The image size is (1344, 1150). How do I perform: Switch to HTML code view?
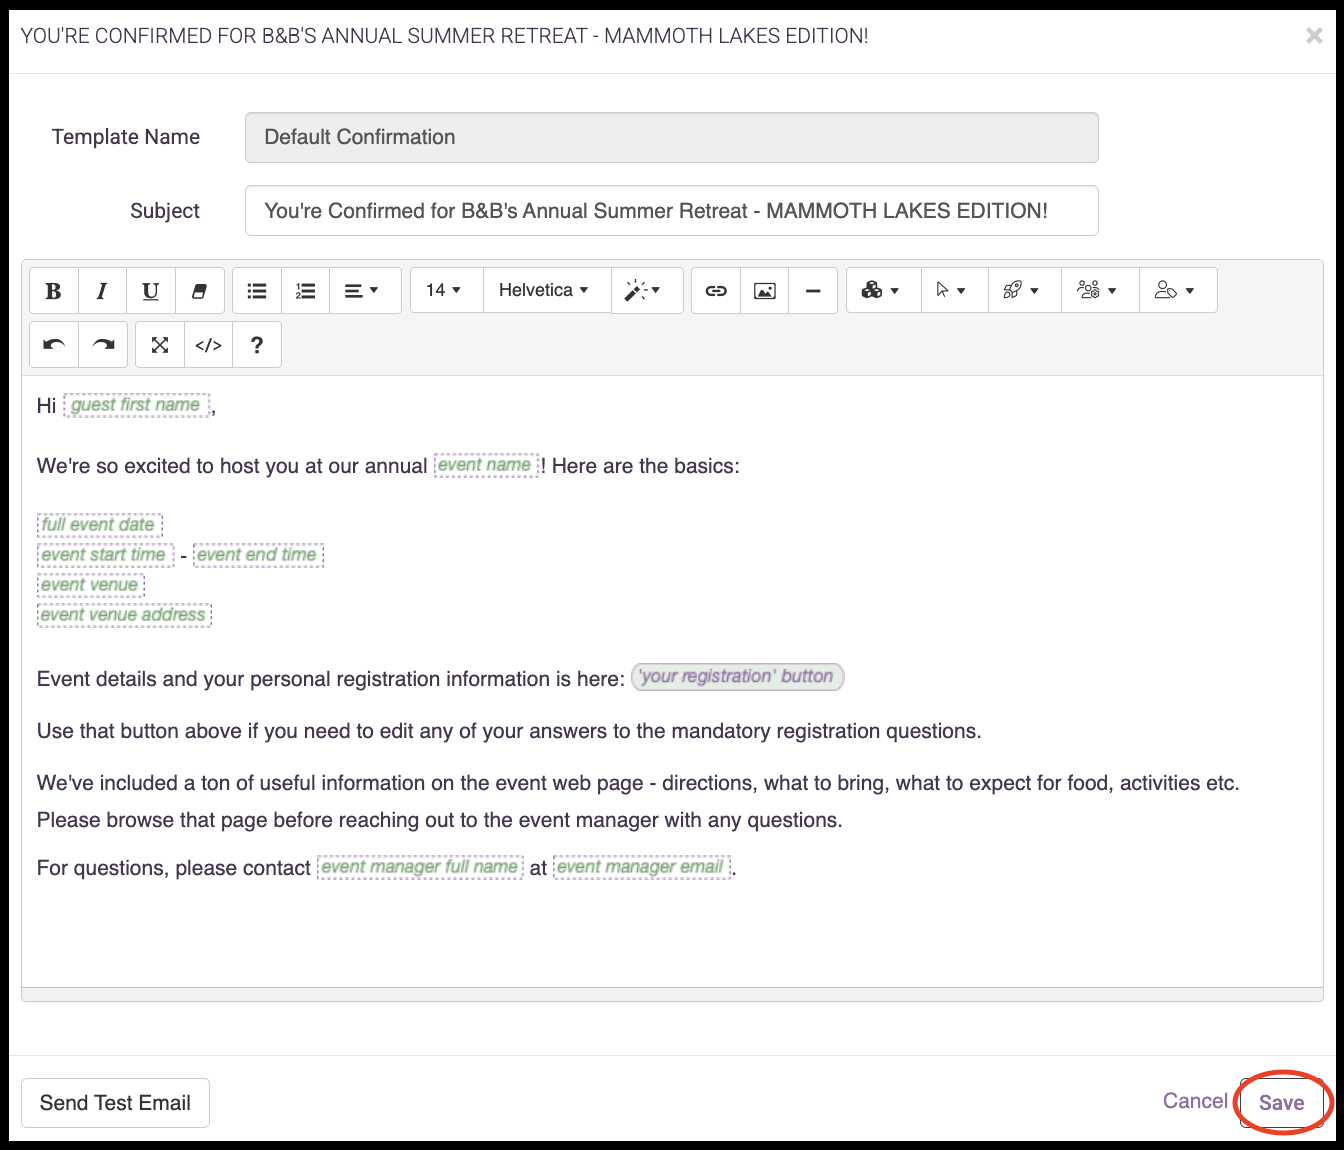pos(208,345)
